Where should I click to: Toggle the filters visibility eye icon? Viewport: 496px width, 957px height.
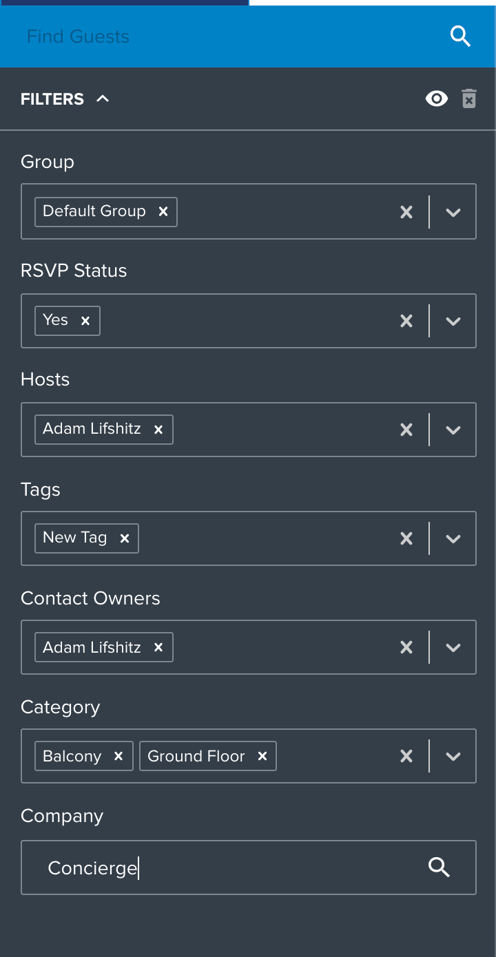click(436, 99)
